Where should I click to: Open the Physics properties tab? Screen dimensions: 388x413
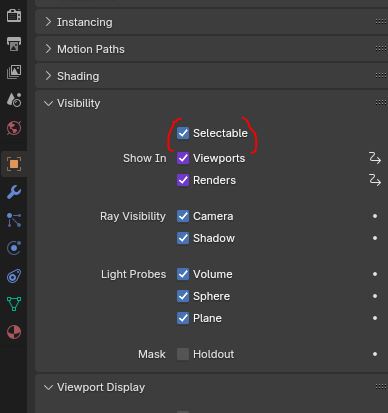(14, 248)
